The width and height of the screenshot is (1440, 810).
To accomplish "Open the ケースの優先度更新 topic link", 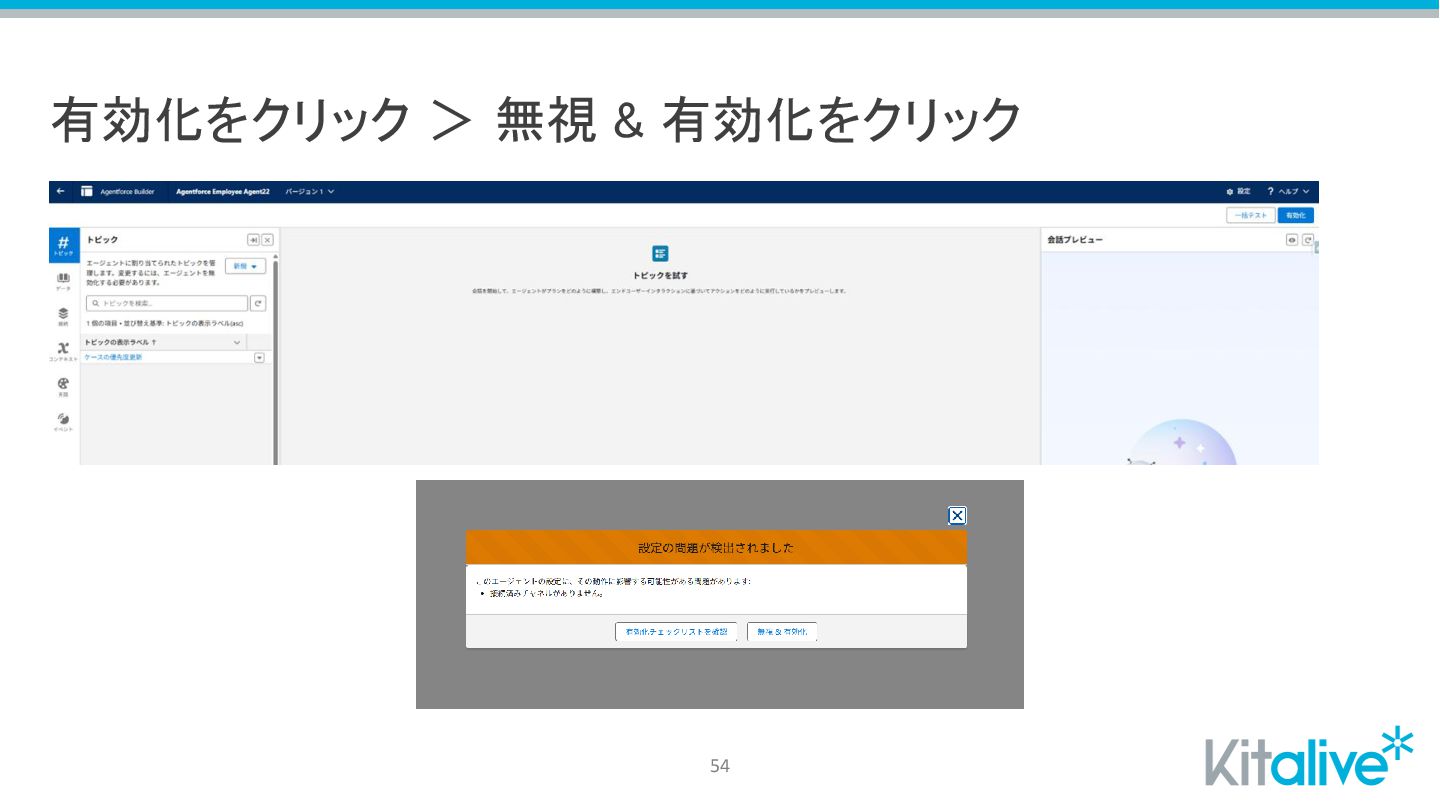I will (113, 357).
